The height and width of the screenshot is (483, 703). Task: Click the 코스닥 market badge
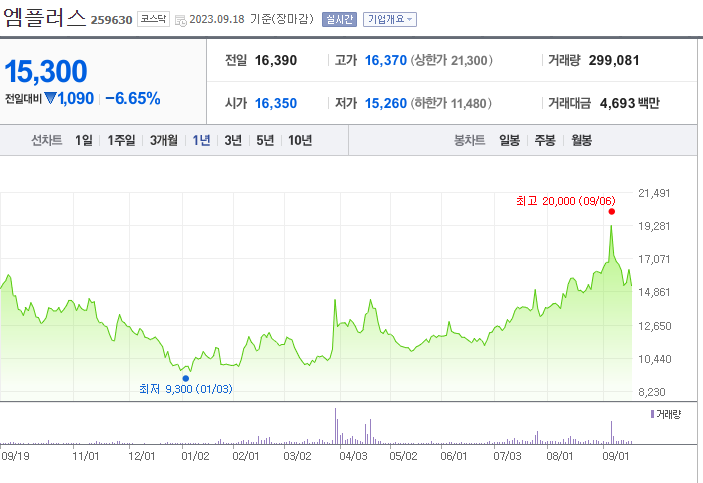tap(153, 19)
